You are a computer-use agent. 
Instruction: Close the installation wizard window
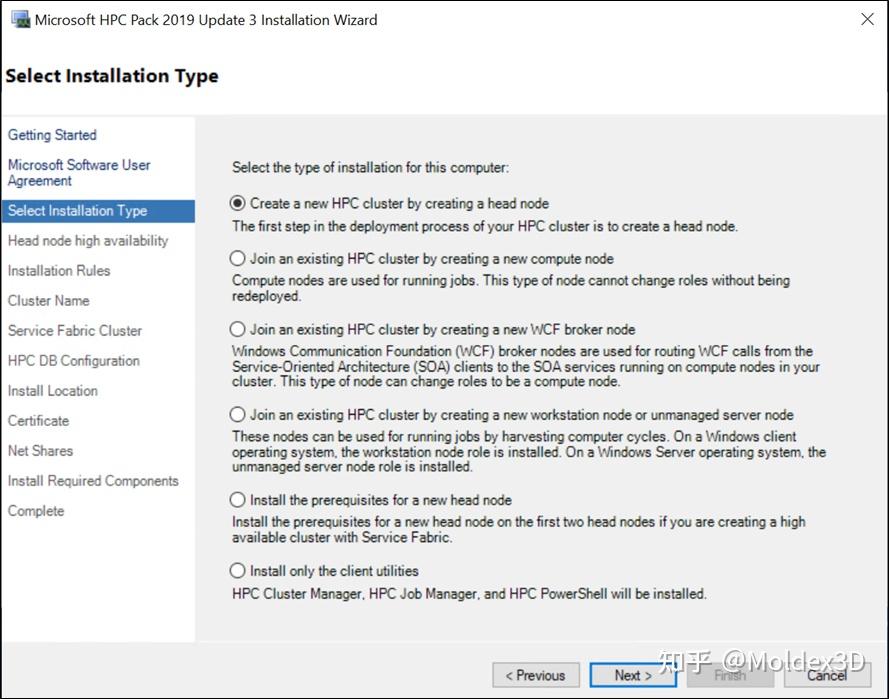coord(867,19)
